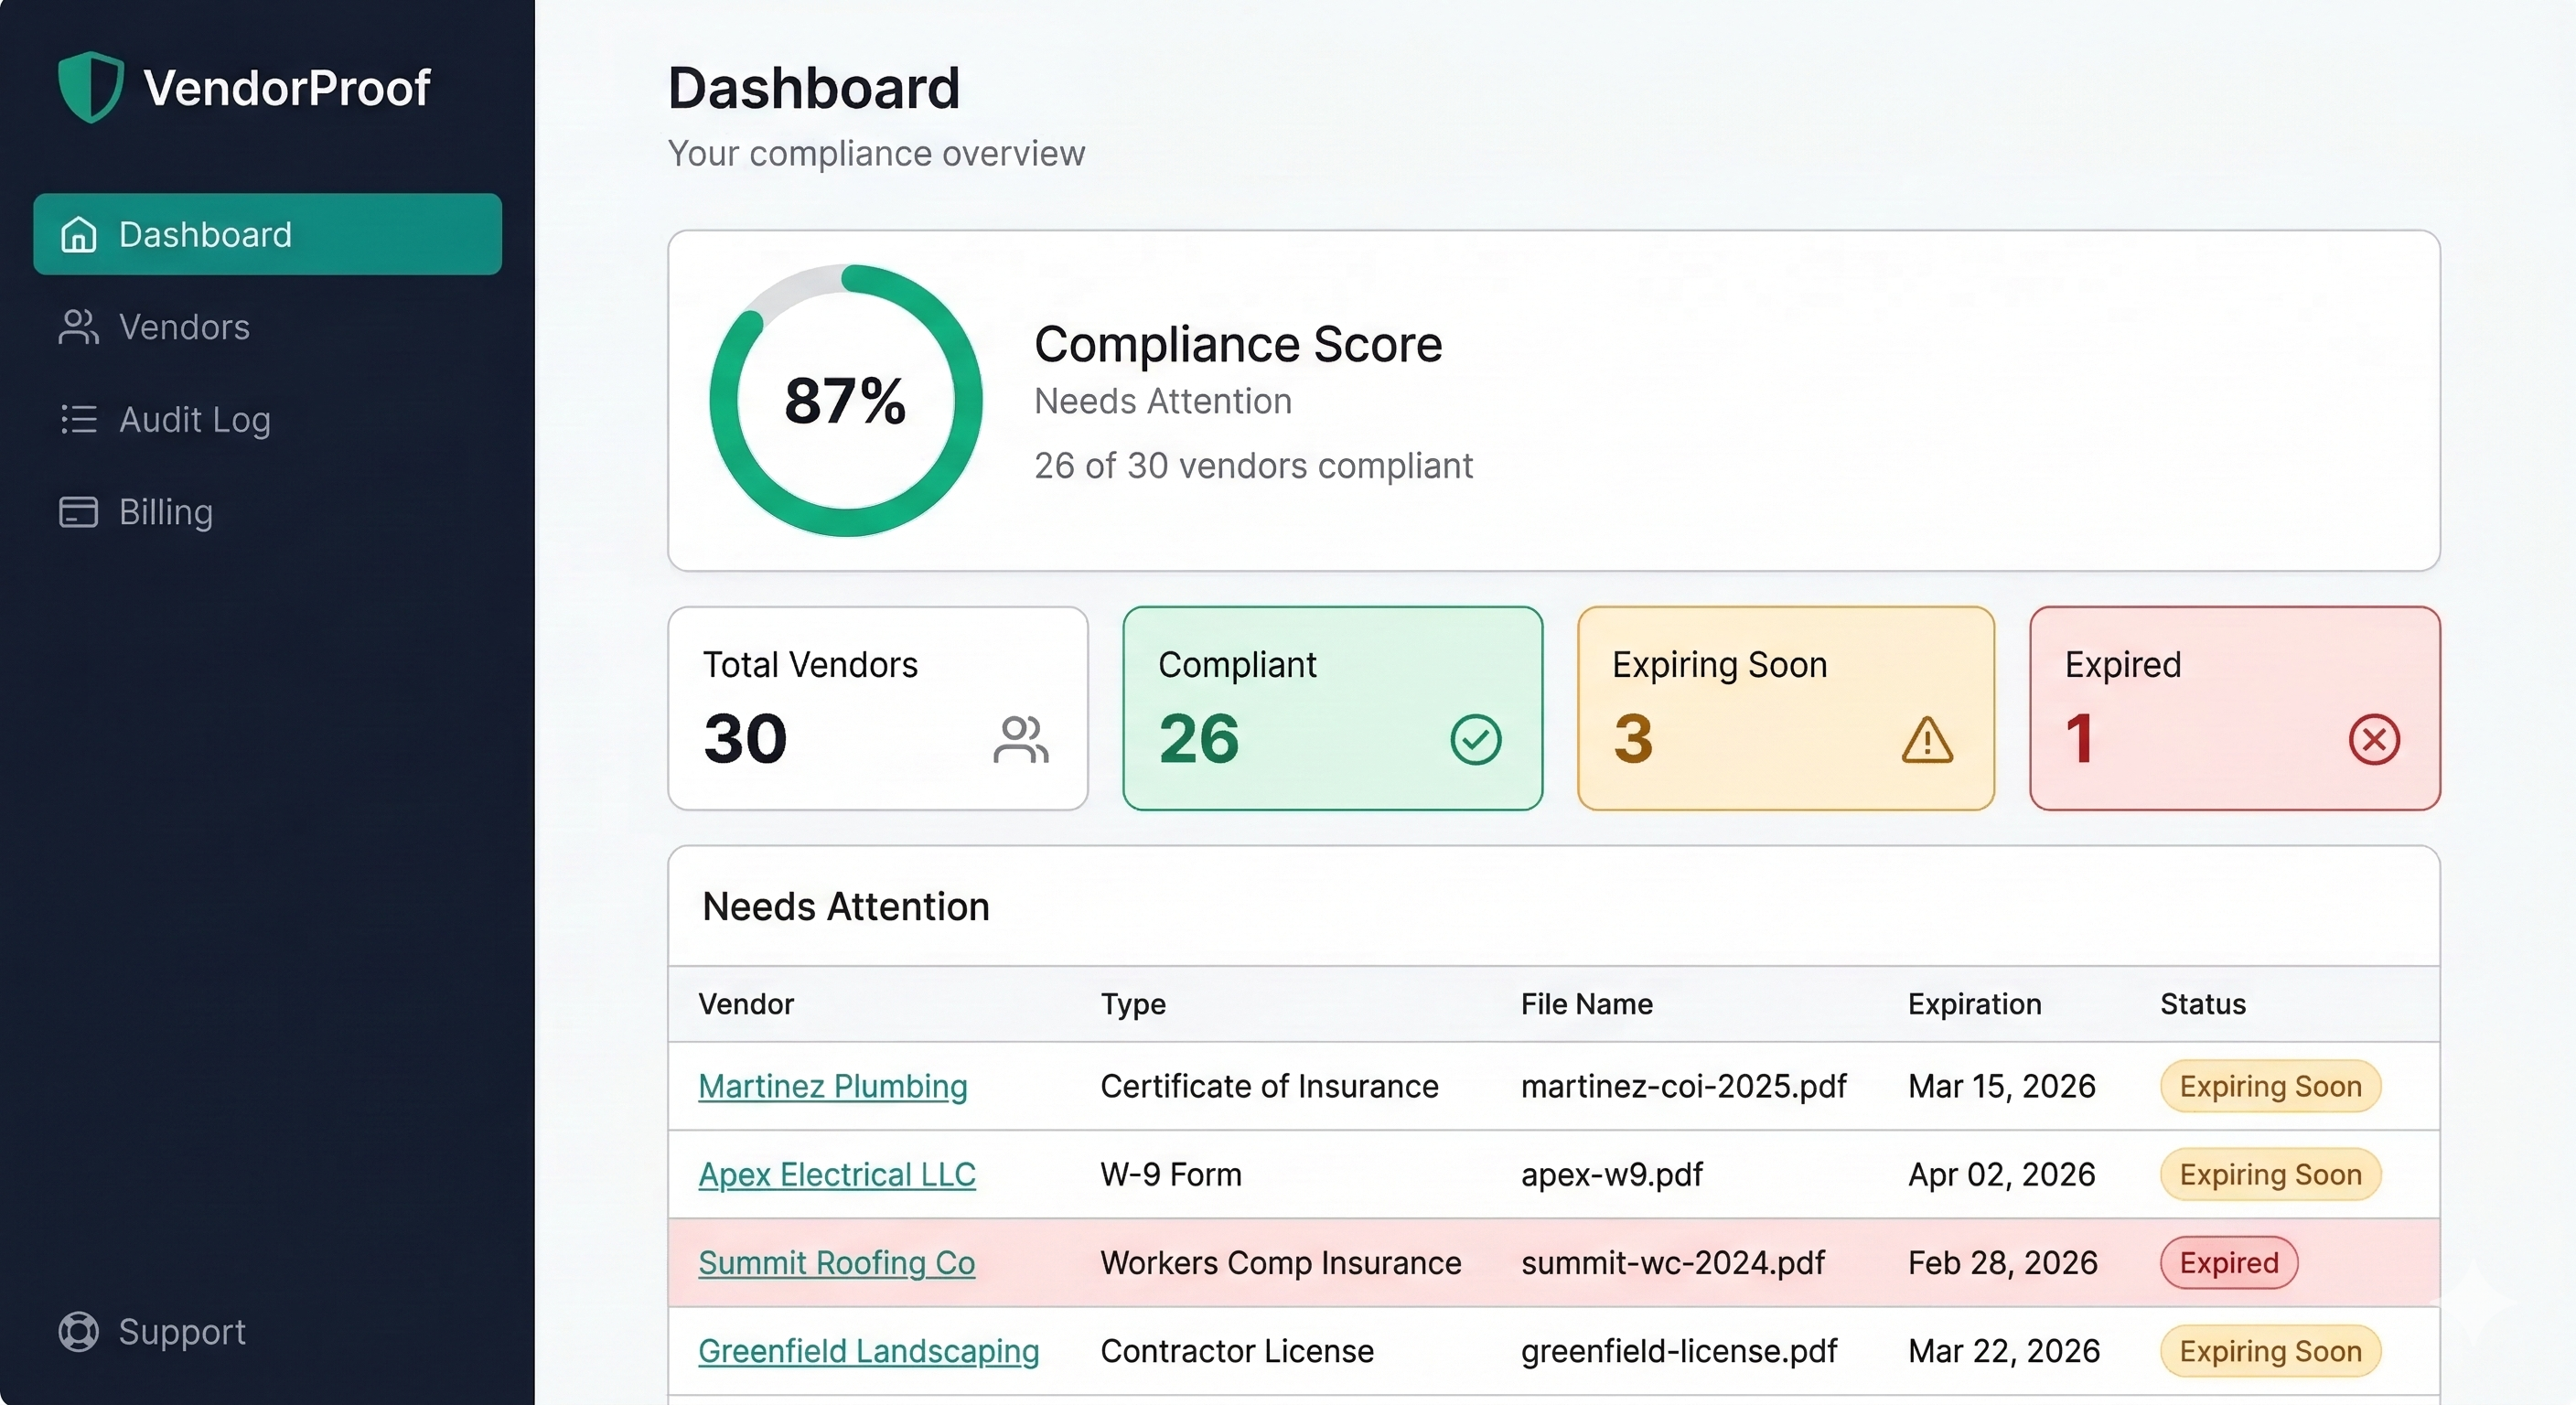Click the warning triangle in Expiring Soon card
This screenshot has height=1405, width=2576.
(1927, 741)
